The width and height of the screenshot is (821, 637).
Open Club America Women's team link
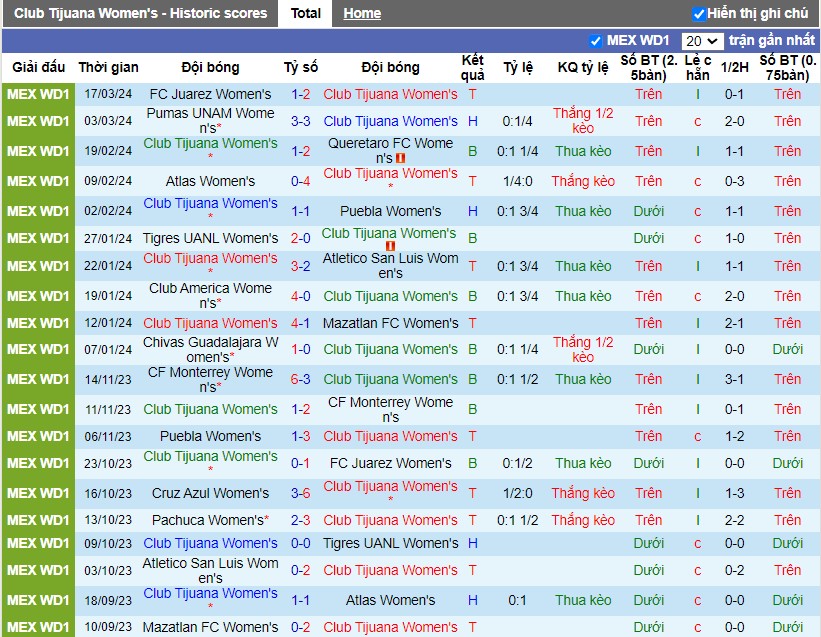210,295
